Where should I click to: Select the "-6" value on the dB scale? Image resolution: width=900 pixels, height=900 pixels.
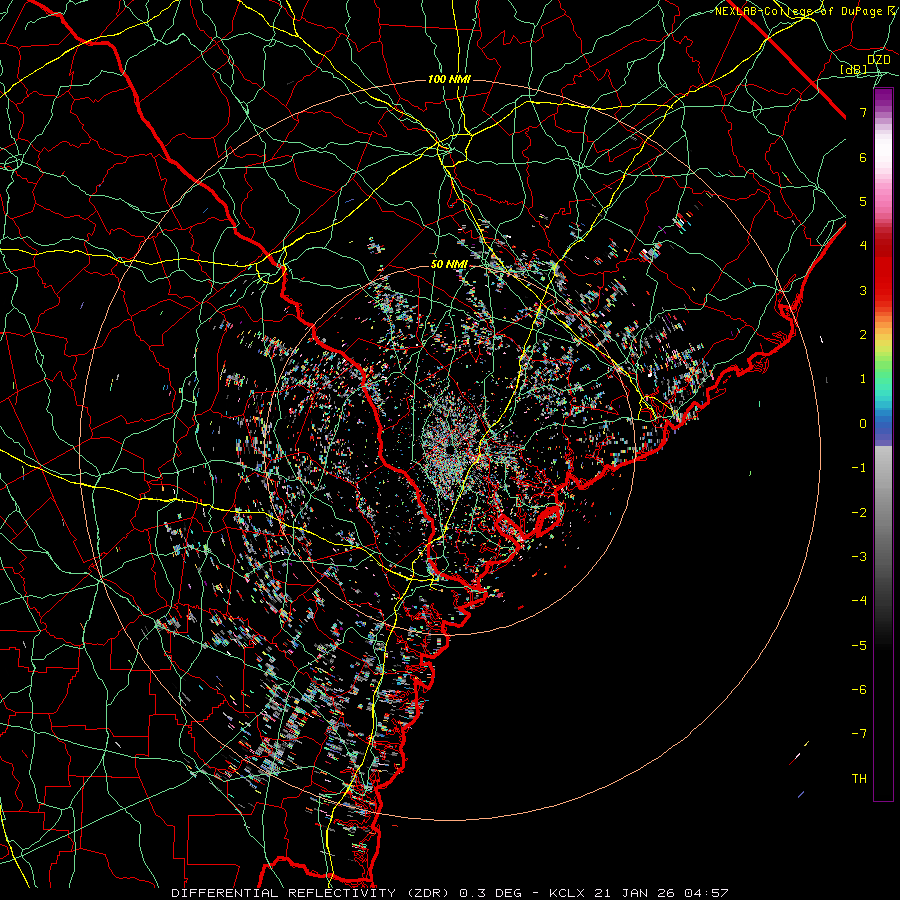pos(859,690)
